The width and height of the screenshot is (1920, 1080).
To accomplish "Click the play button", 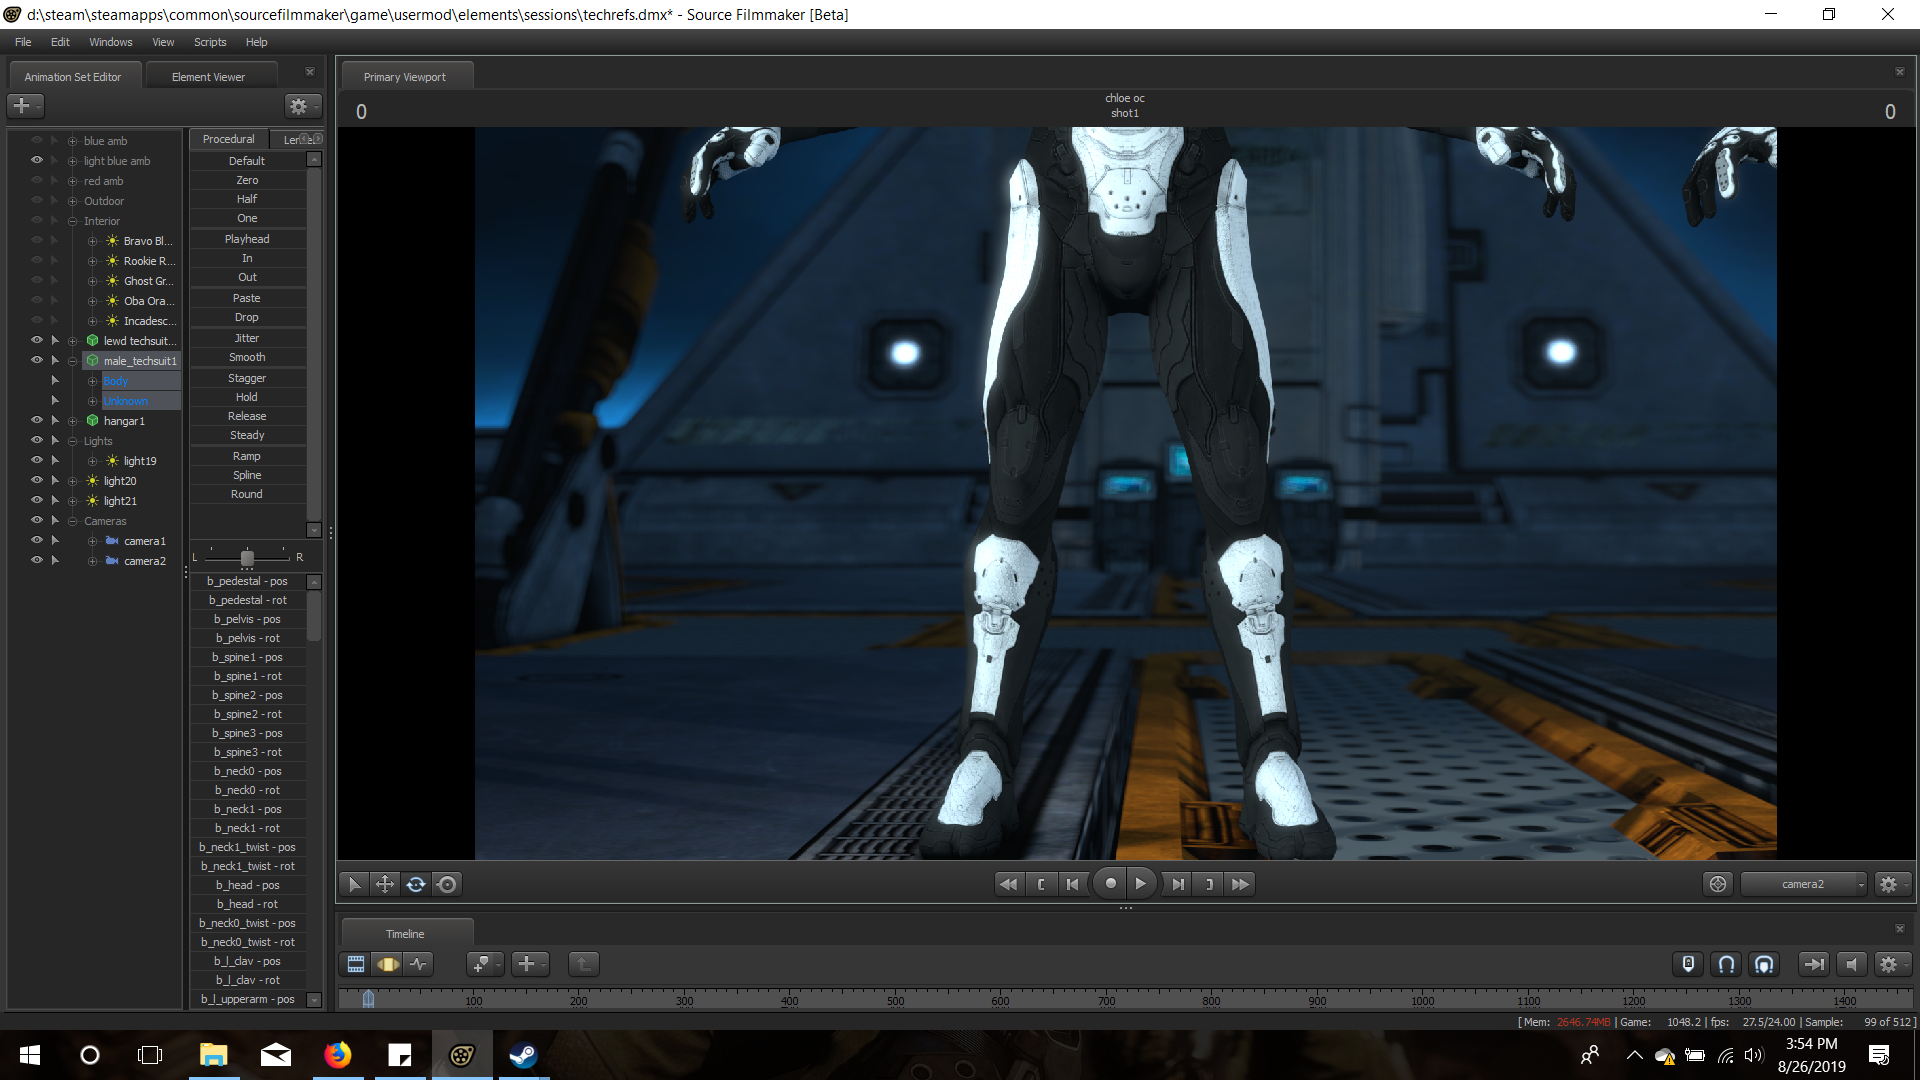I will coord(1141,884).
